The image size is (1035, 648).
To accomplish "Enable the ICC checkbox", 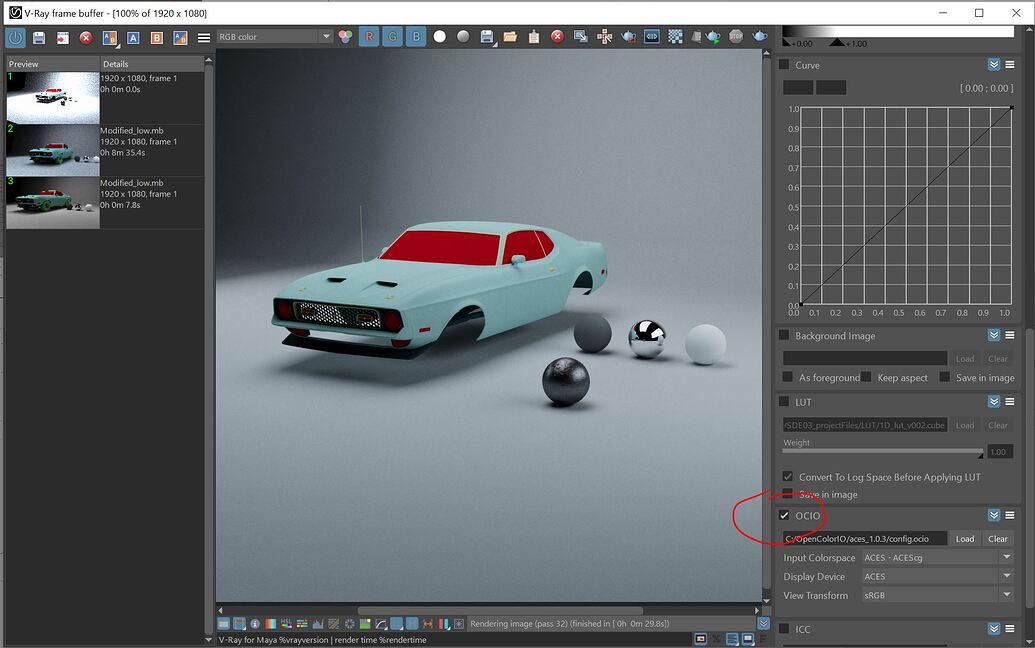I will coord(784,629).
